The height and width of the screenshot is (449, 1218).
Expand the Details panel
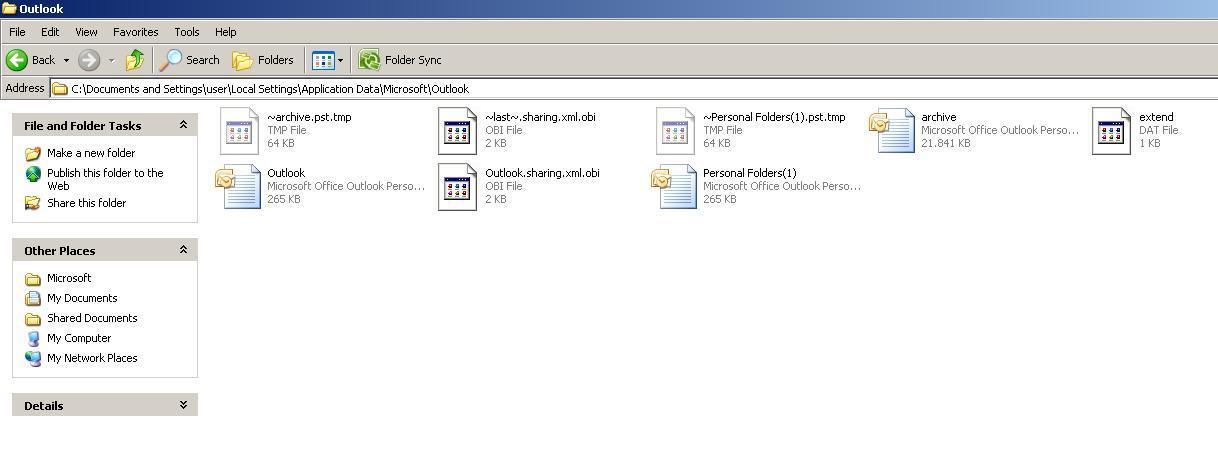point(183,405)
